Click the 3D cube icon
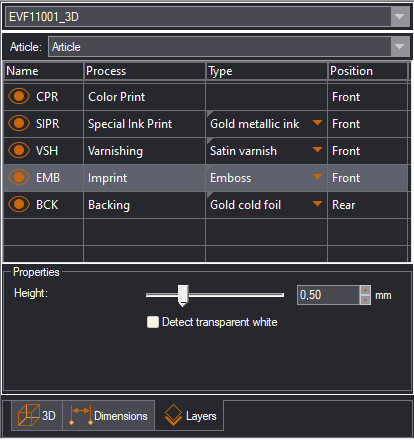Viewport: 414px width, 440px height. (29, 415)
